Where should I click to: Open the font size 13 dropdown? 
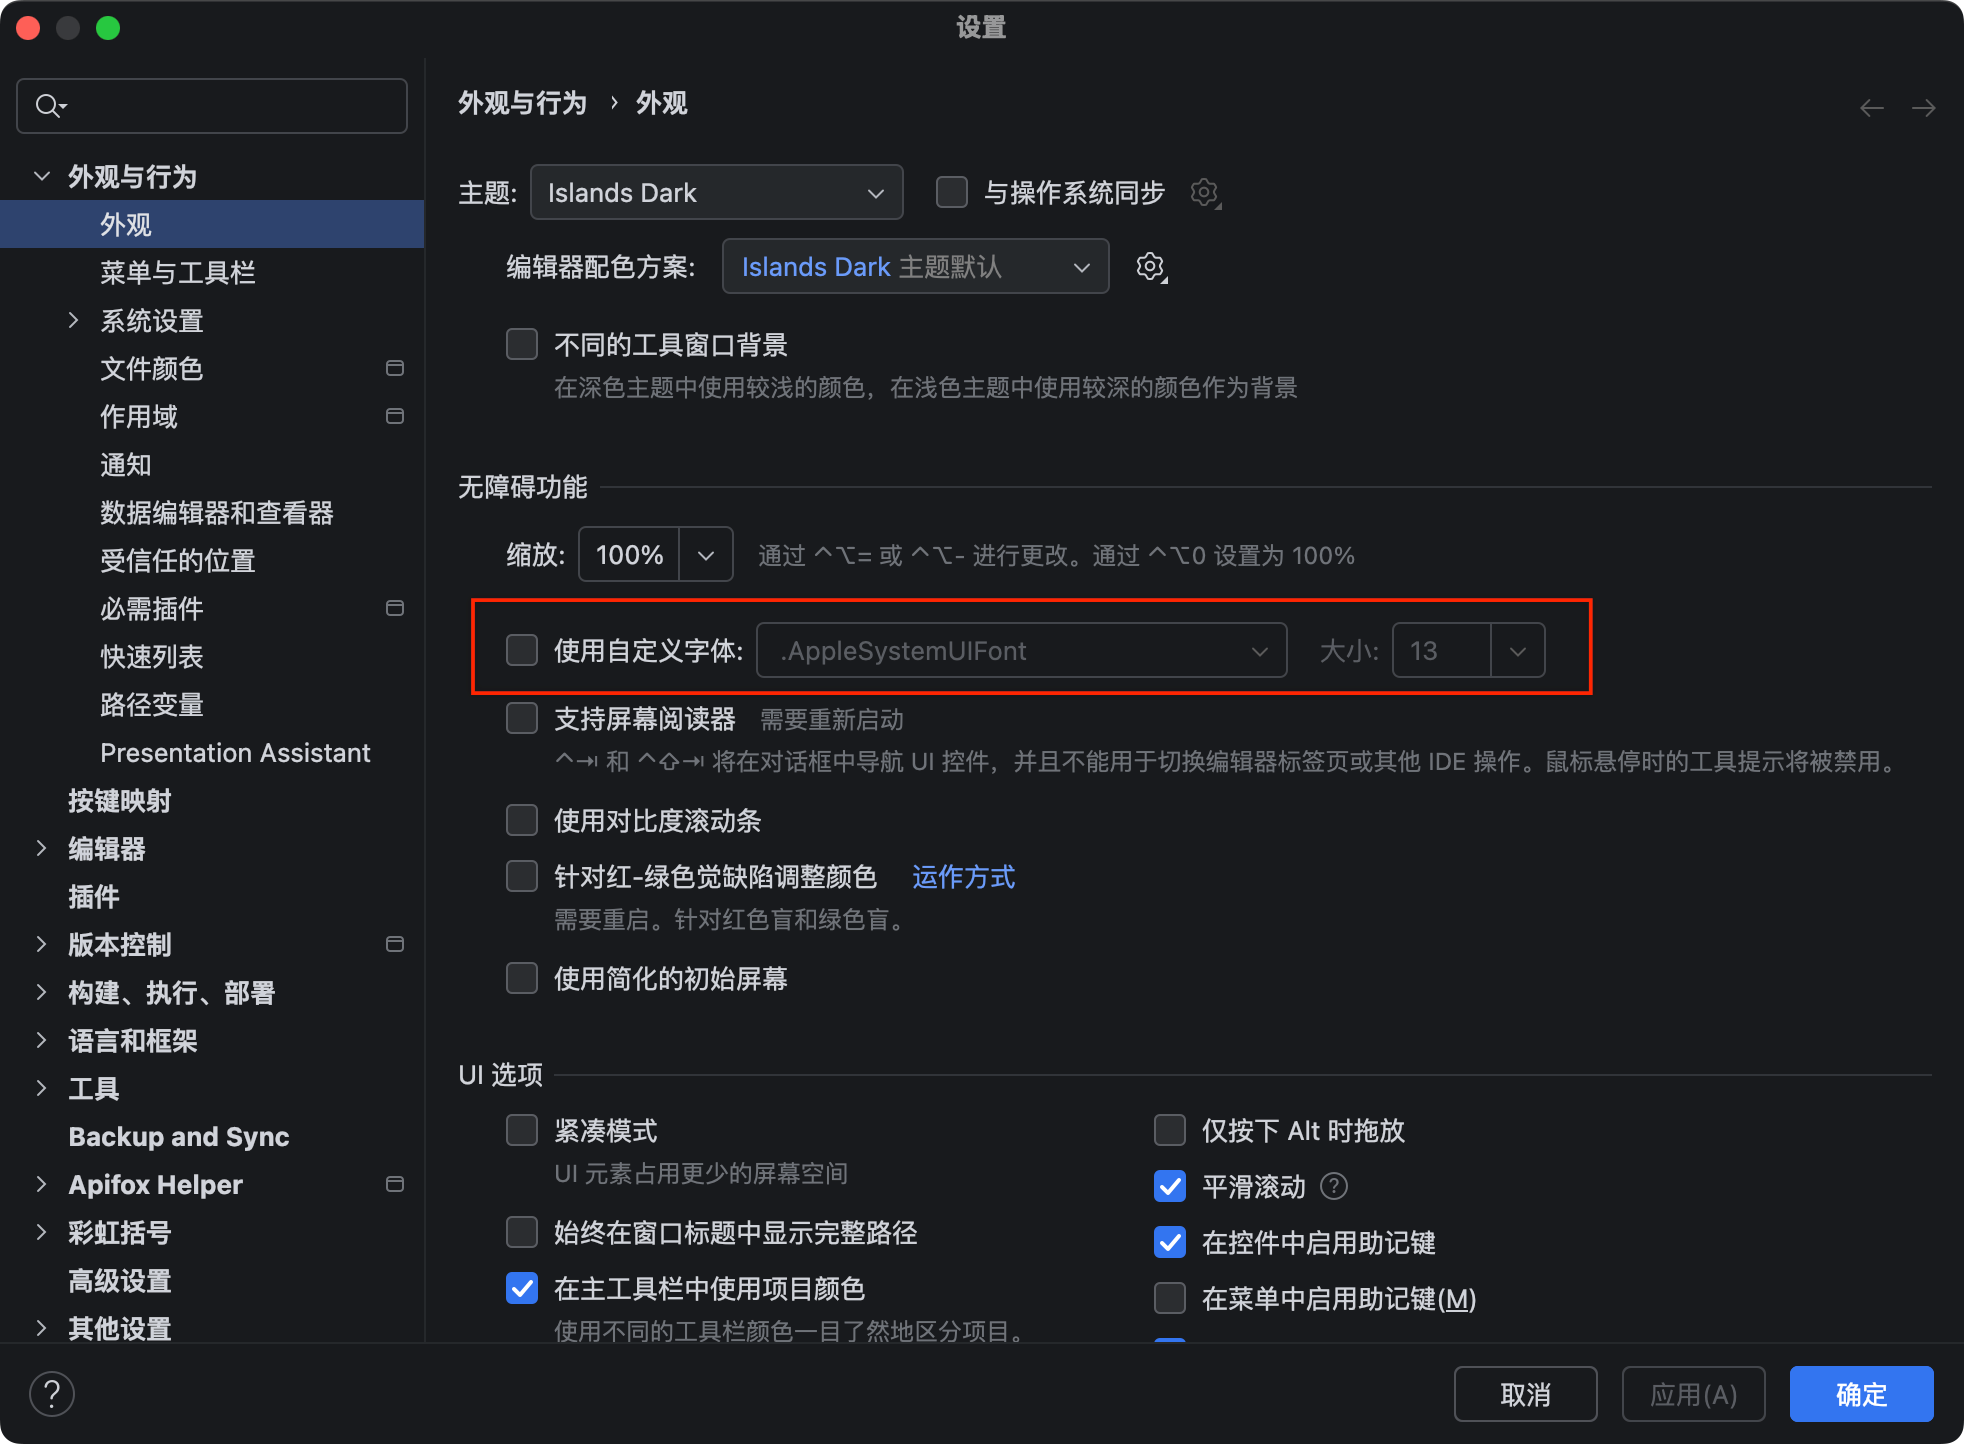(x=1517, y=650)
